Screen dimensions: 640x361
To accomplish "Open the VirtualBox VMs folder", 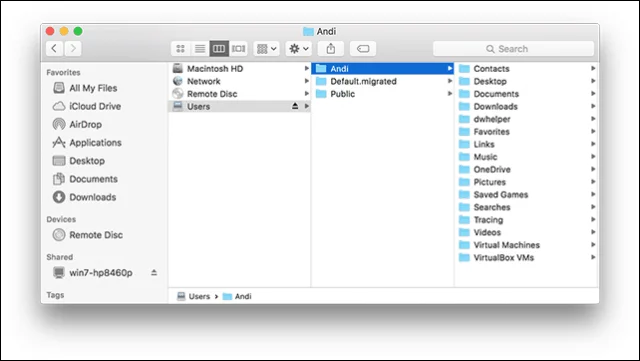I will (x=527, y=258).
